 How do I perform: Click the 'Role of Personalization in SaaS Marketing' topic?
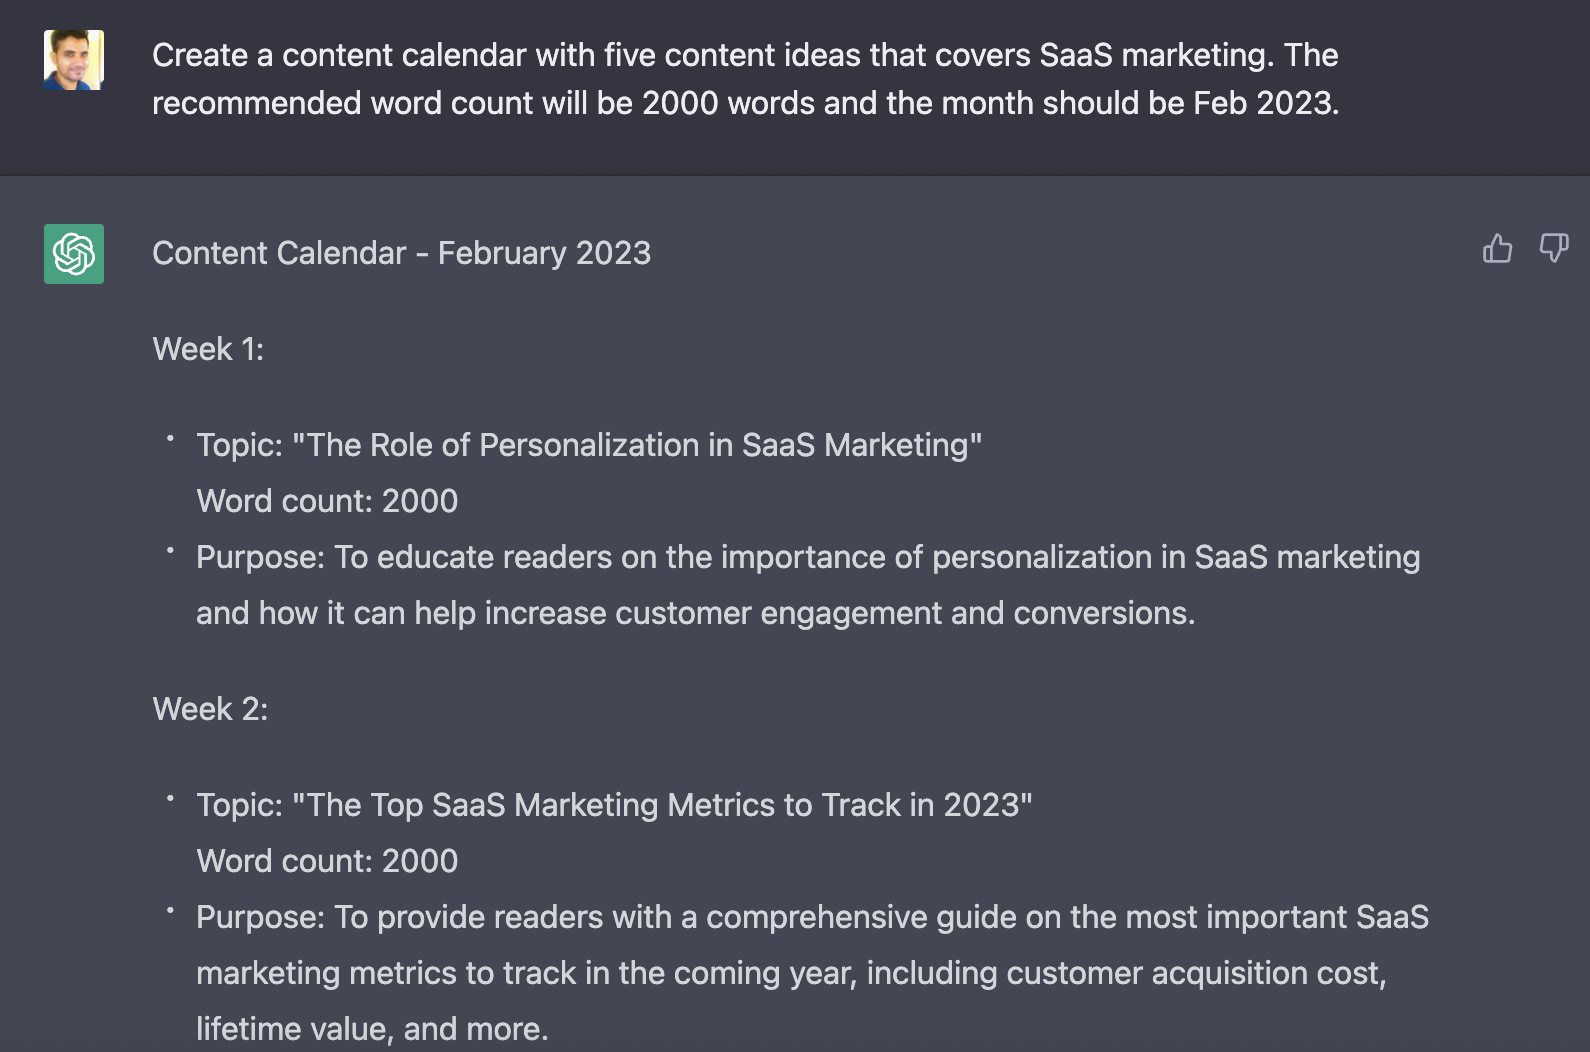pyautogui.click(x=589, y=445)
